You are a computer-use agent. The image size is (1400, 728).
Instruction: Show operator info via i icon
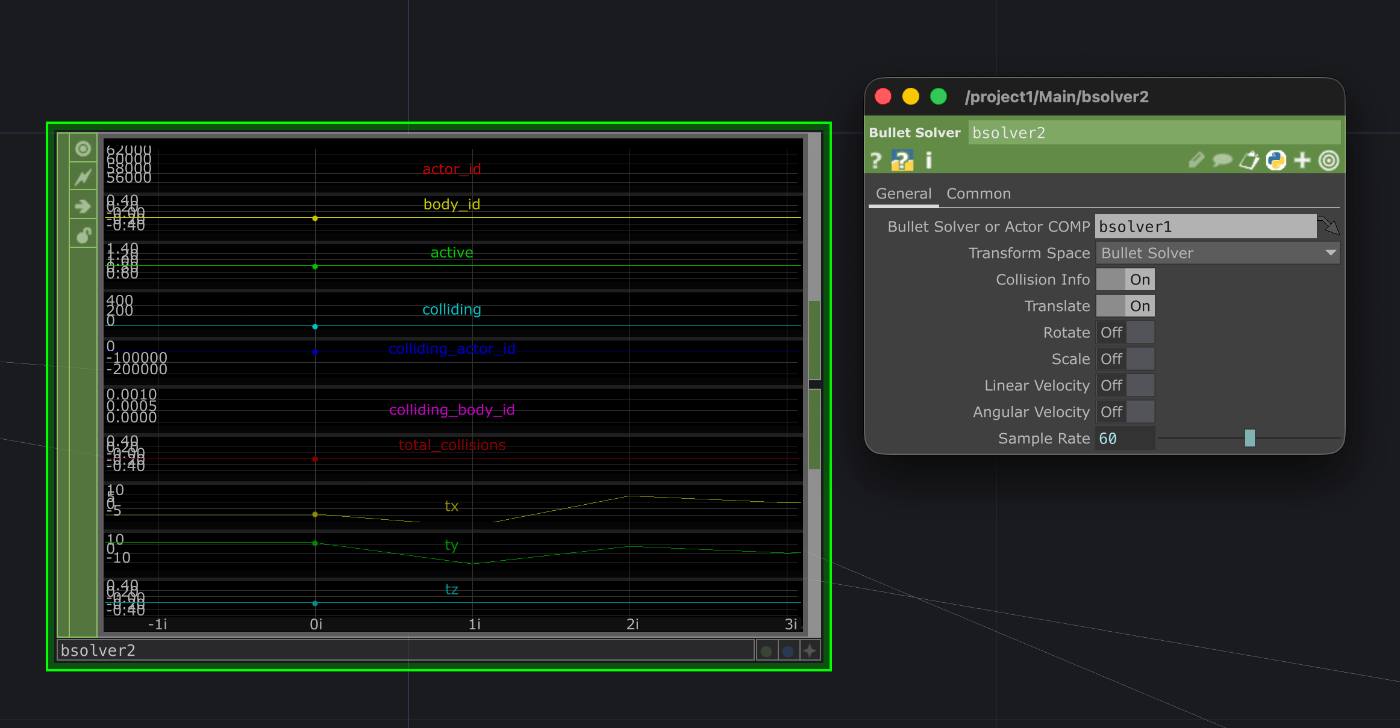(928, 160)
